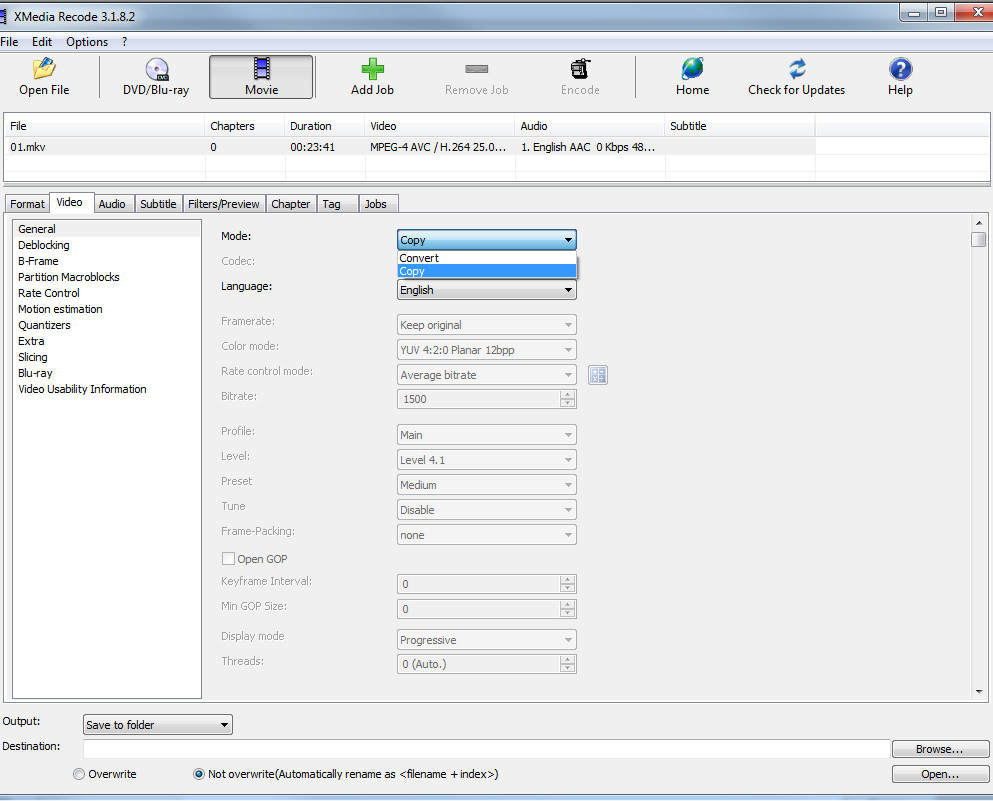993x801 pixels.
Task: Select Rate Control in the settings list
Action: pos(49,293)
